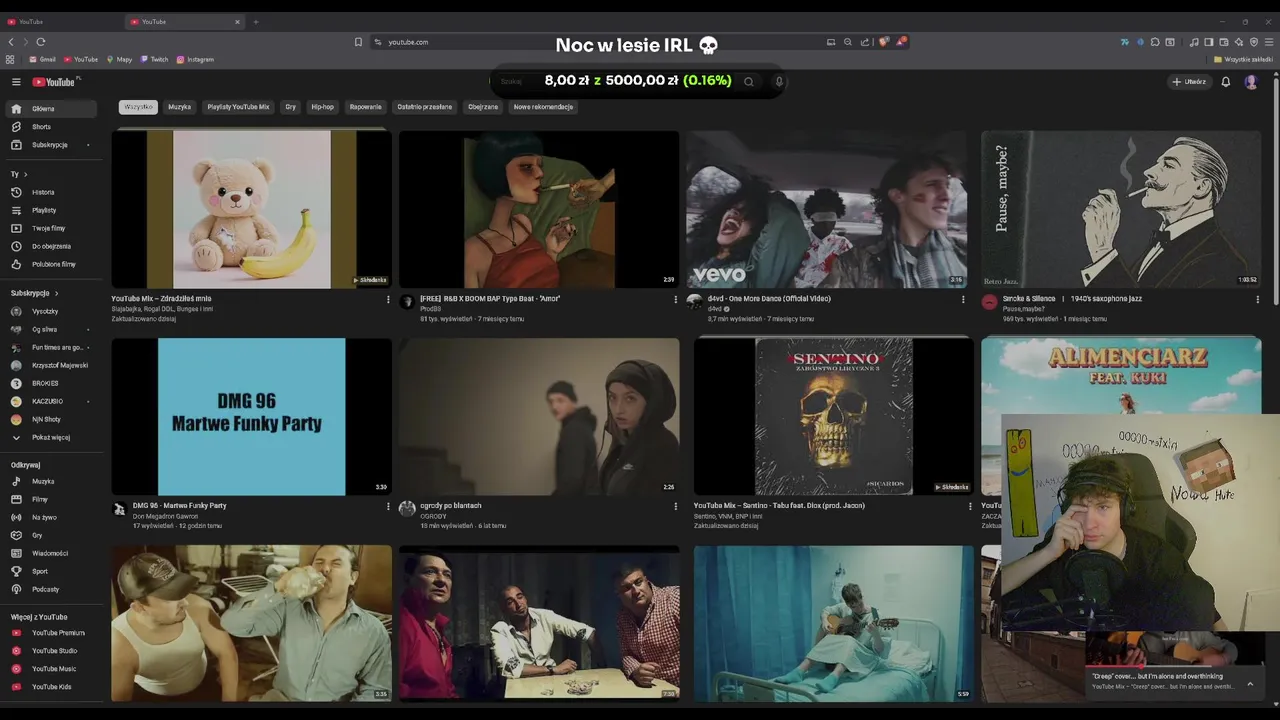This screenshot has width=1280, height=720.
Task: Open Historia watch history
Action: coord(52,192)
